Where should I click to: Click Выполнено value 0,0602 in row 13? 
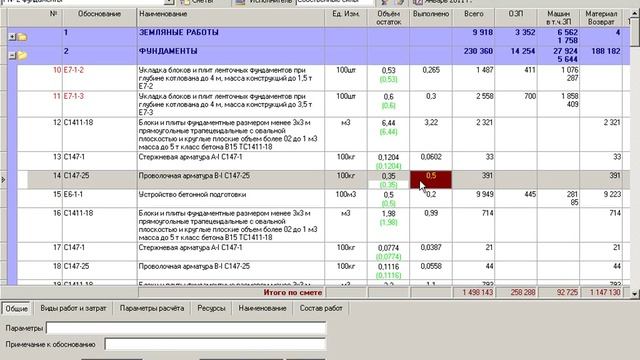click(431, 157)
